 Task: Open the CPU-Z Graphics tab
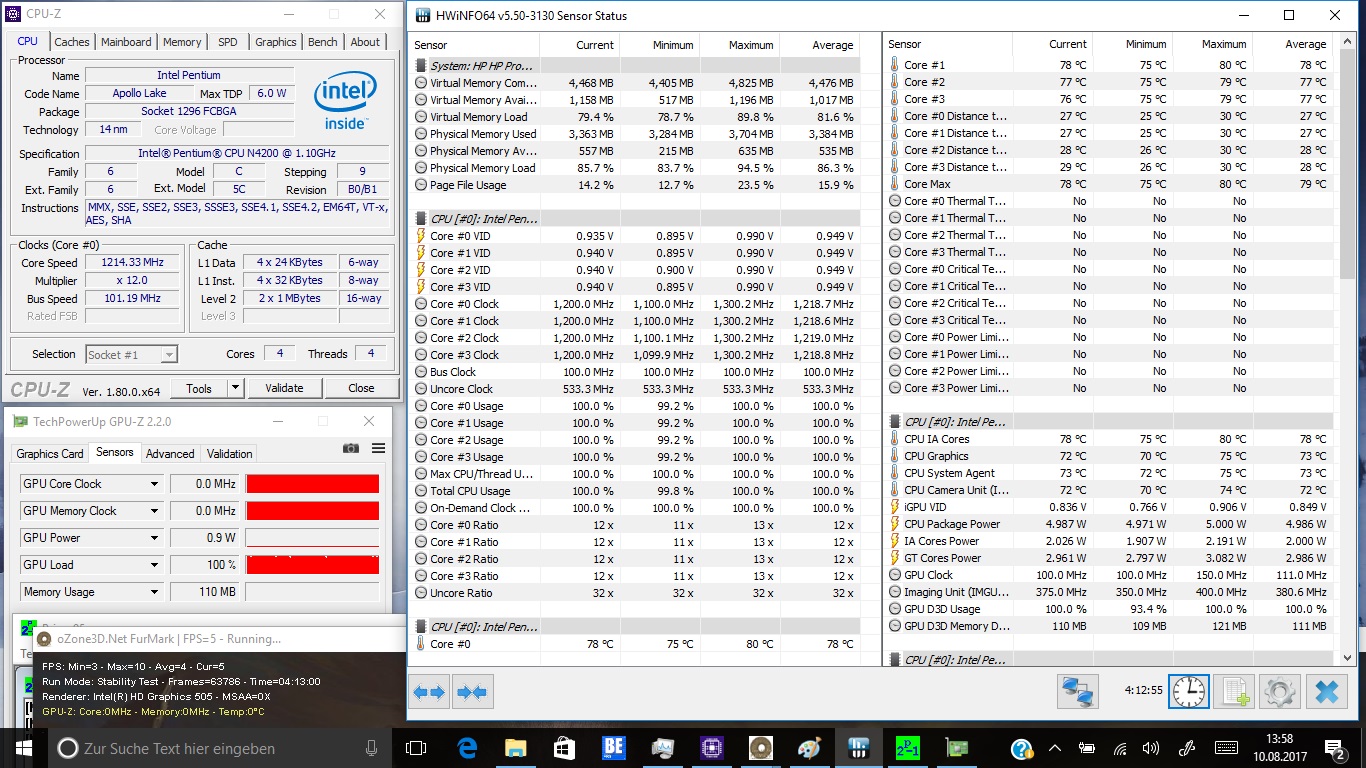(x=276, y=42)
